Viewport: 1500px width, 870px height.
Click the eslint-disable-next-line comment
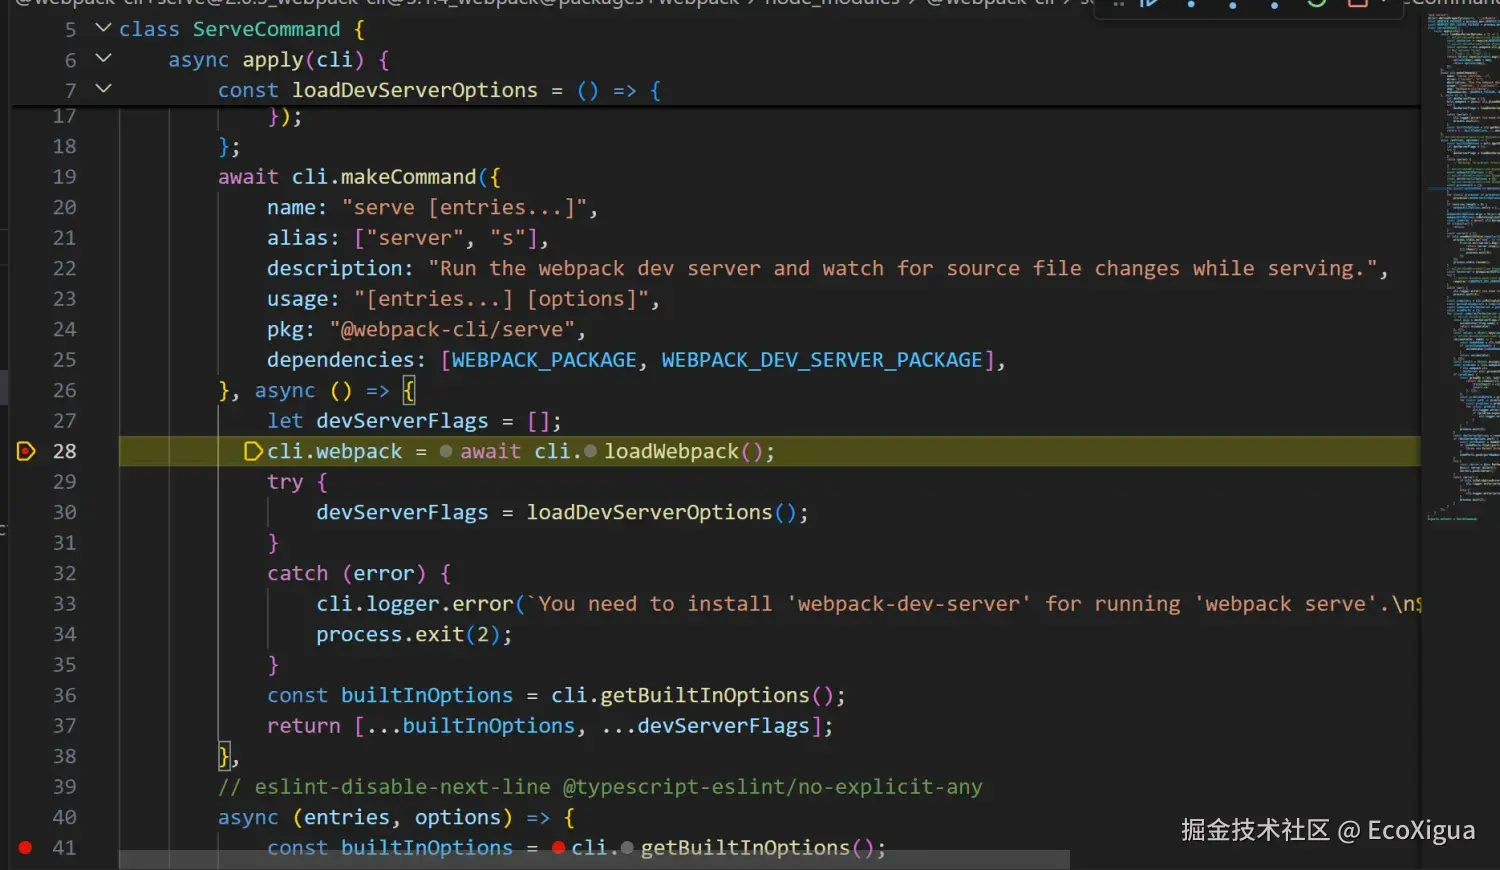[600, 787]
